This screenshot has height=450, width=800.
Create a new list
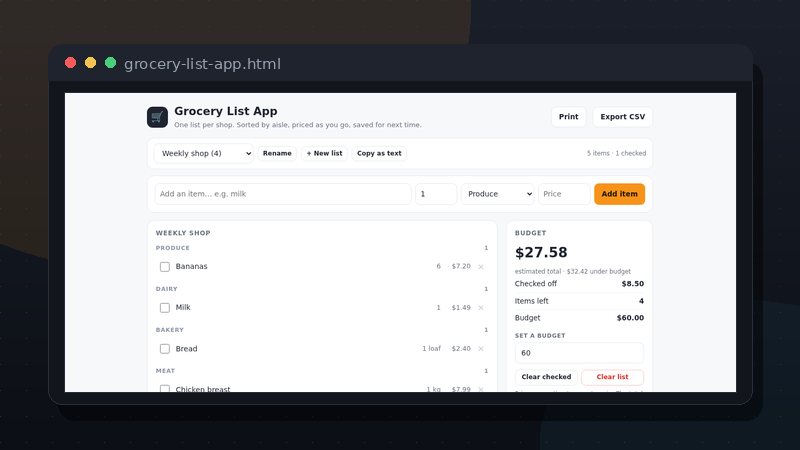(x=324, y=153)
